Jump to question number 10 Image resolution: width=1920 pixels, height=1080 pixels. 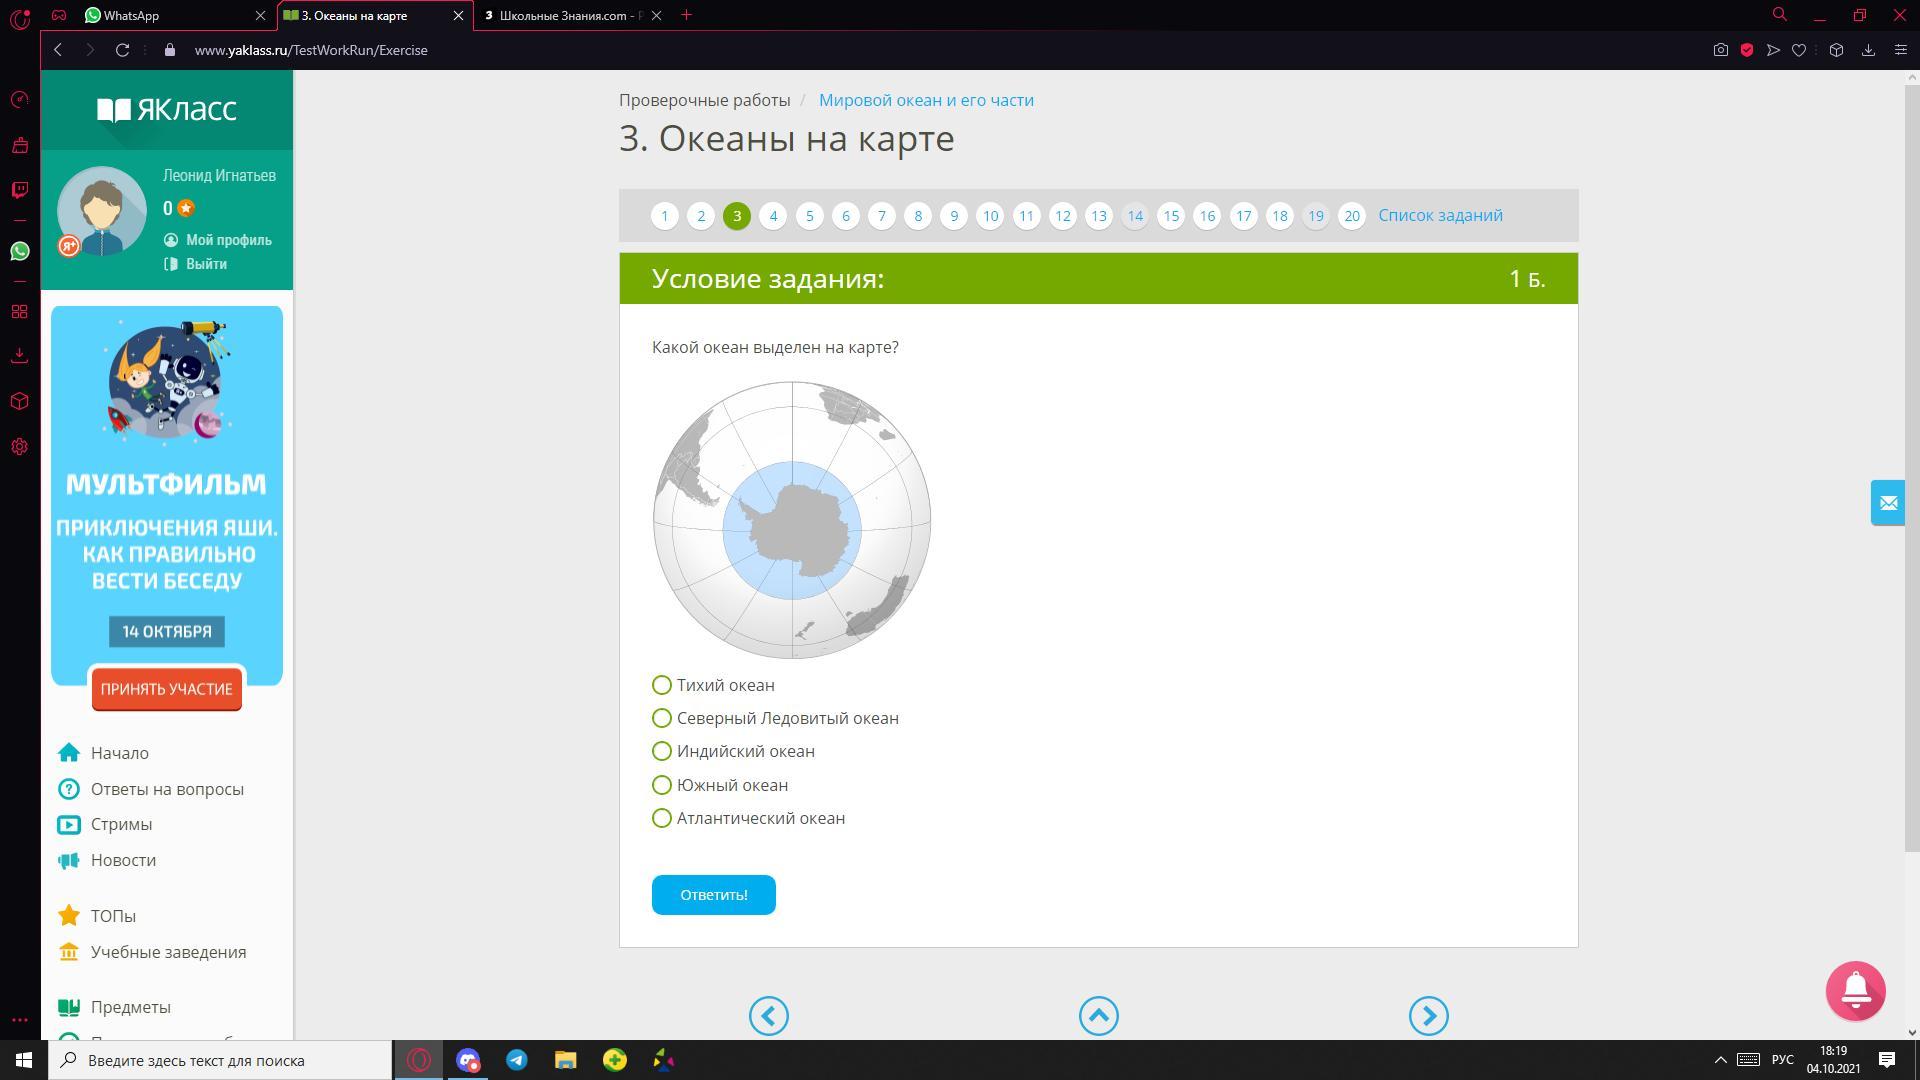coord(989,216)
